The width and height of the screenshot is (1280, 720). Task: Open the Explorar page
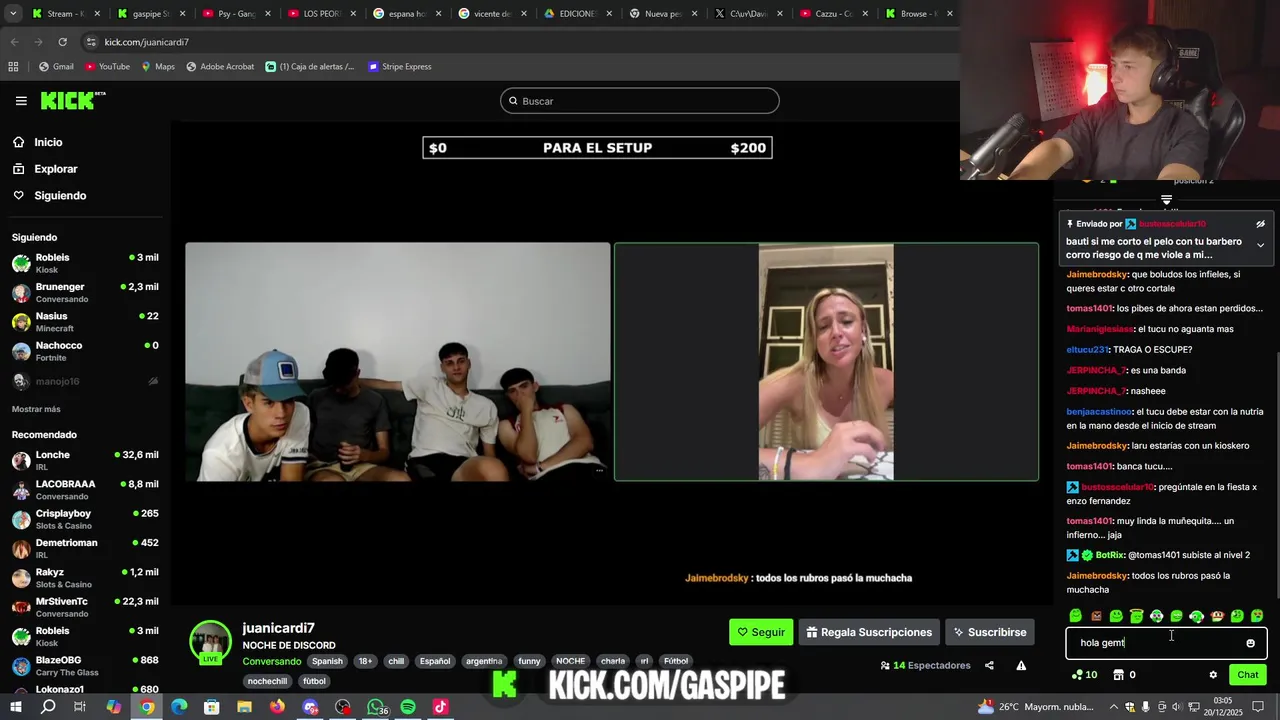55,169
